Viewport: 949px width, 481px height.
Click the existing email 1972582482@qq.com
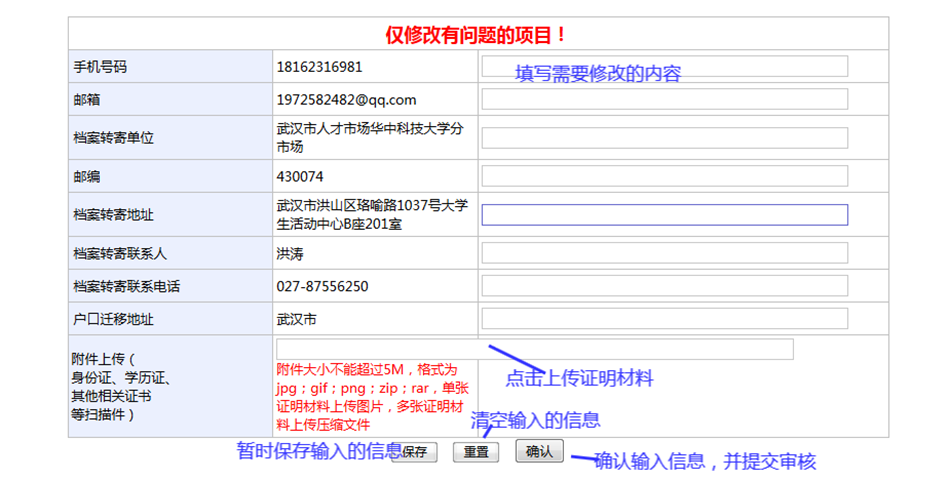[346, 100]
